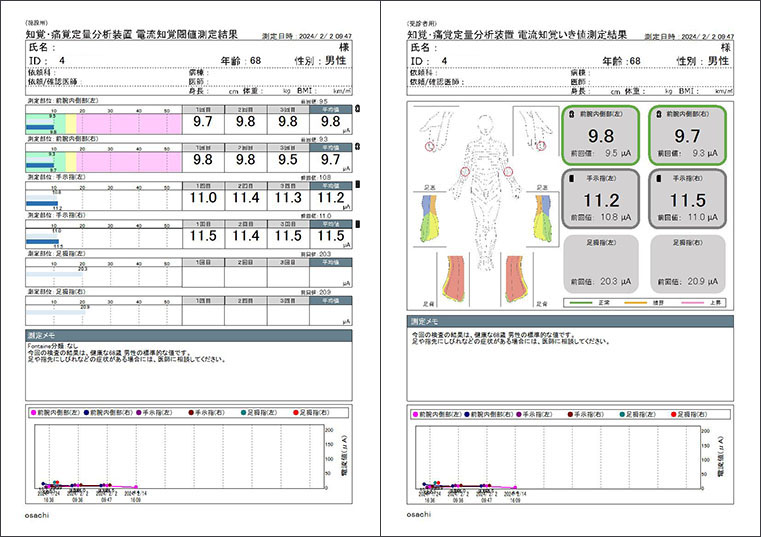Click the red circle on the upper-left hand sketch
Image resolution: width=761 pixels, height=537 pixels.
click(x=430, y=146)
